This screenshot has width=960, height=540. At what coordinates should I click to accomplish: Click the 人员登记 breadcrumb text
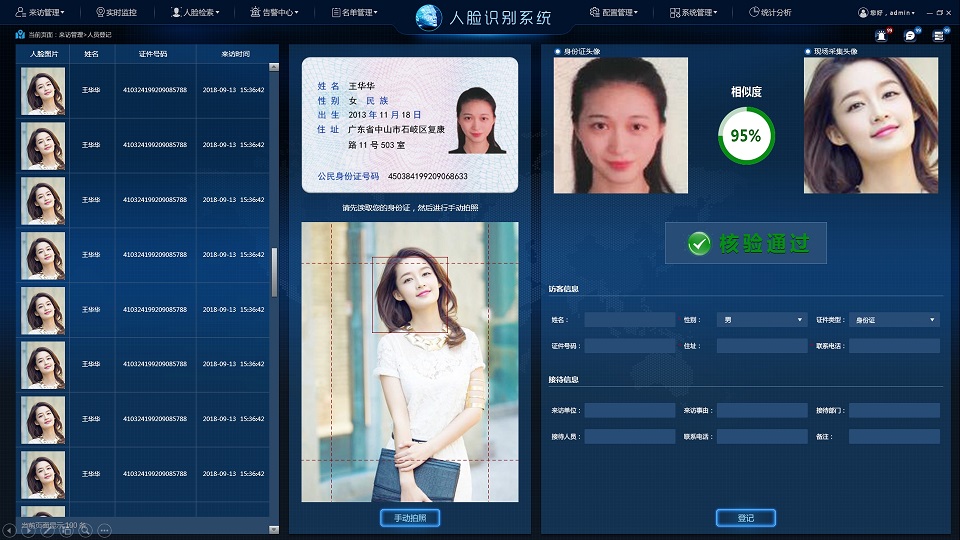[99, 35]
